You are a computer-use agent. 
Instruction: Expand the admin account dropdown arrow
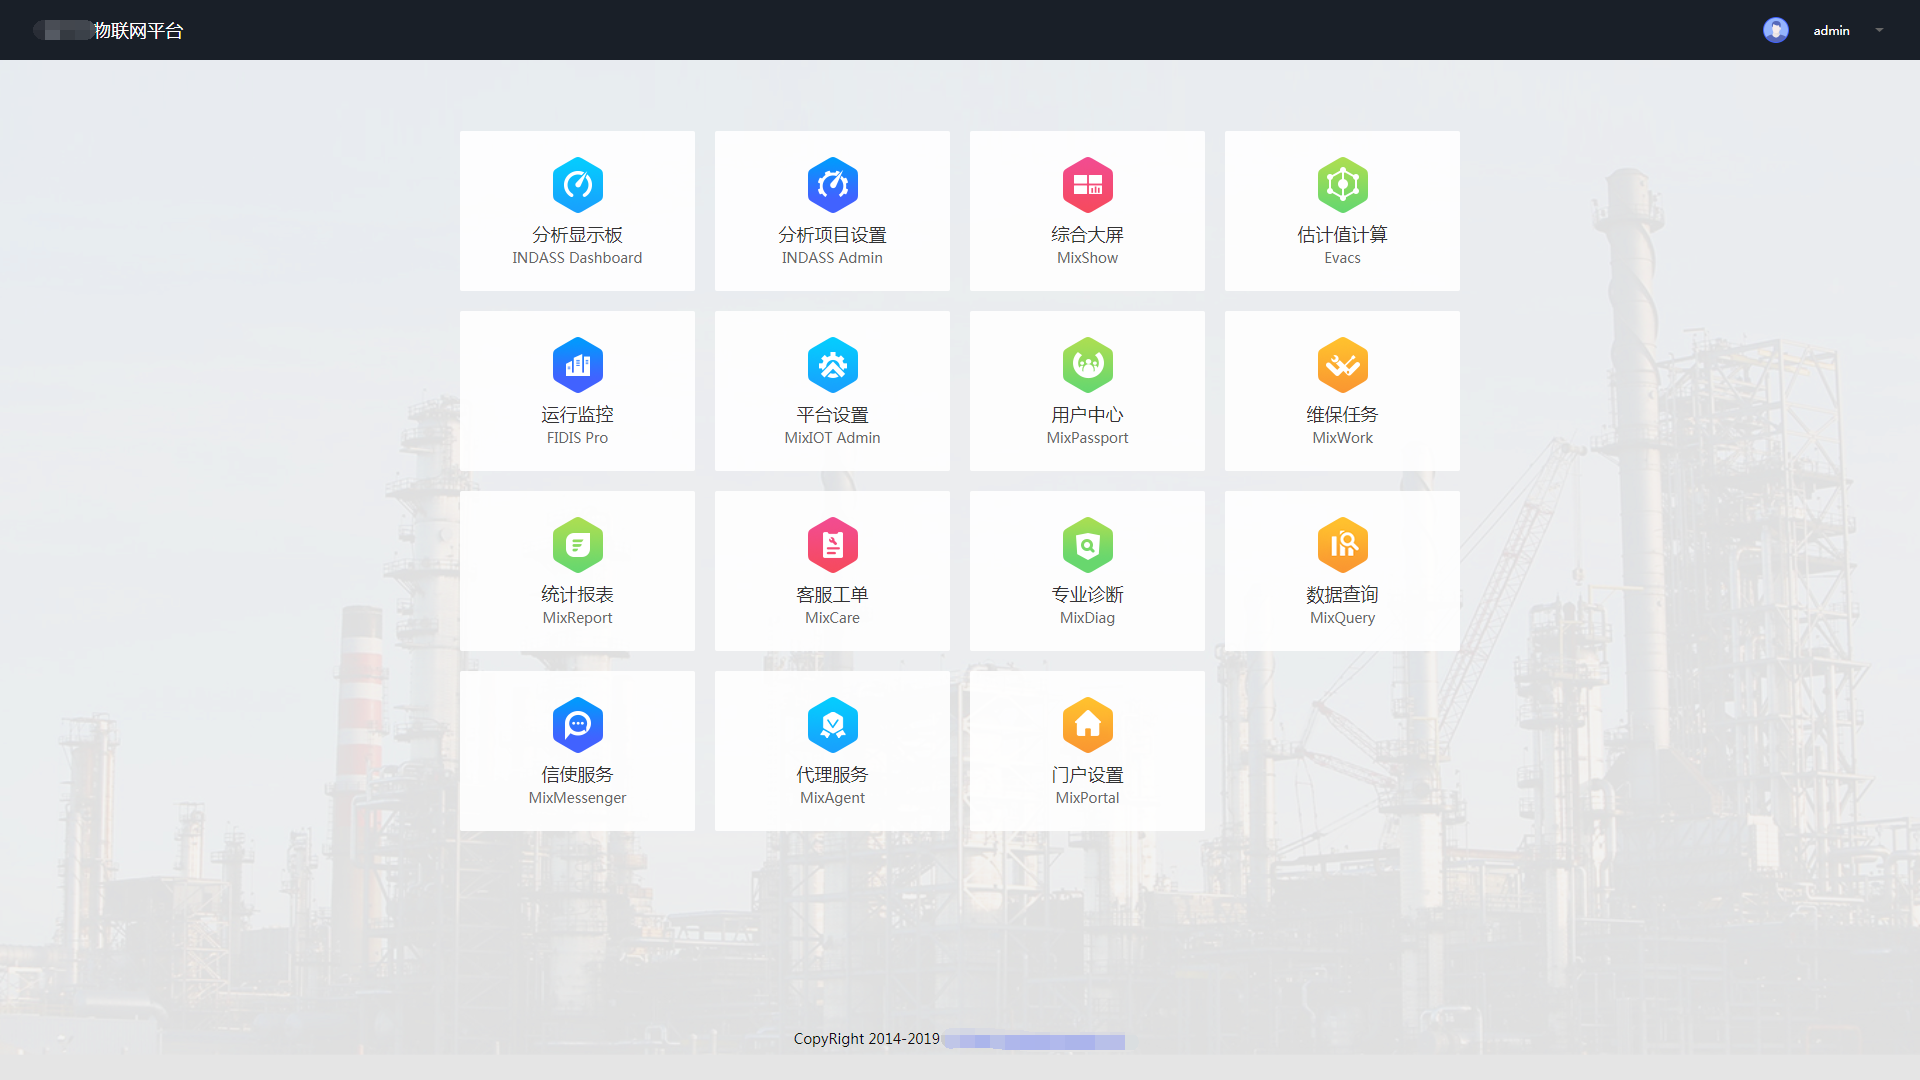point(1879,30)
